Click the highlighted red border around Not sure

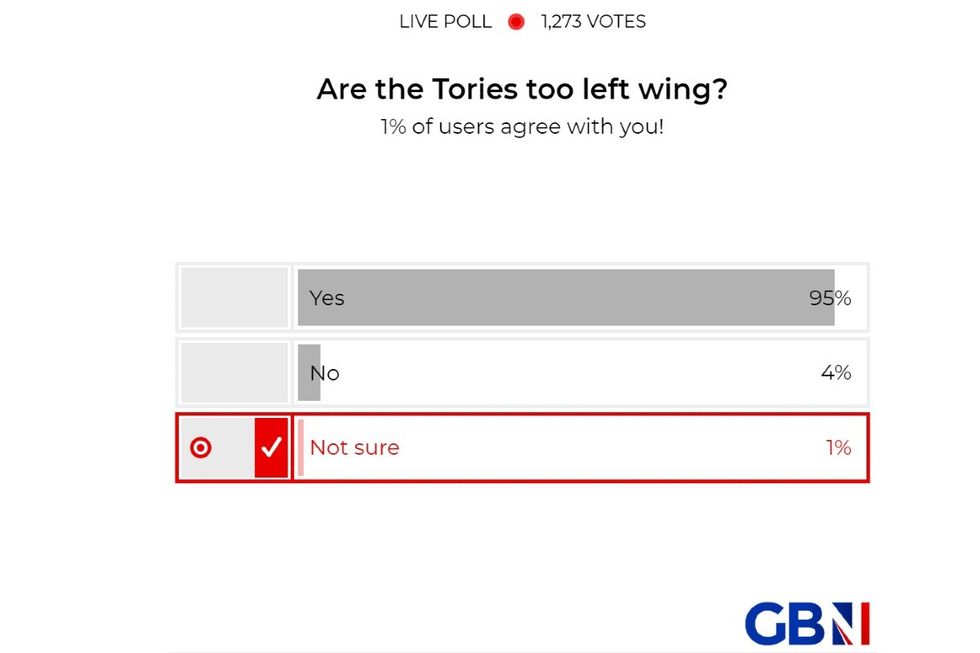coord(522,413)
